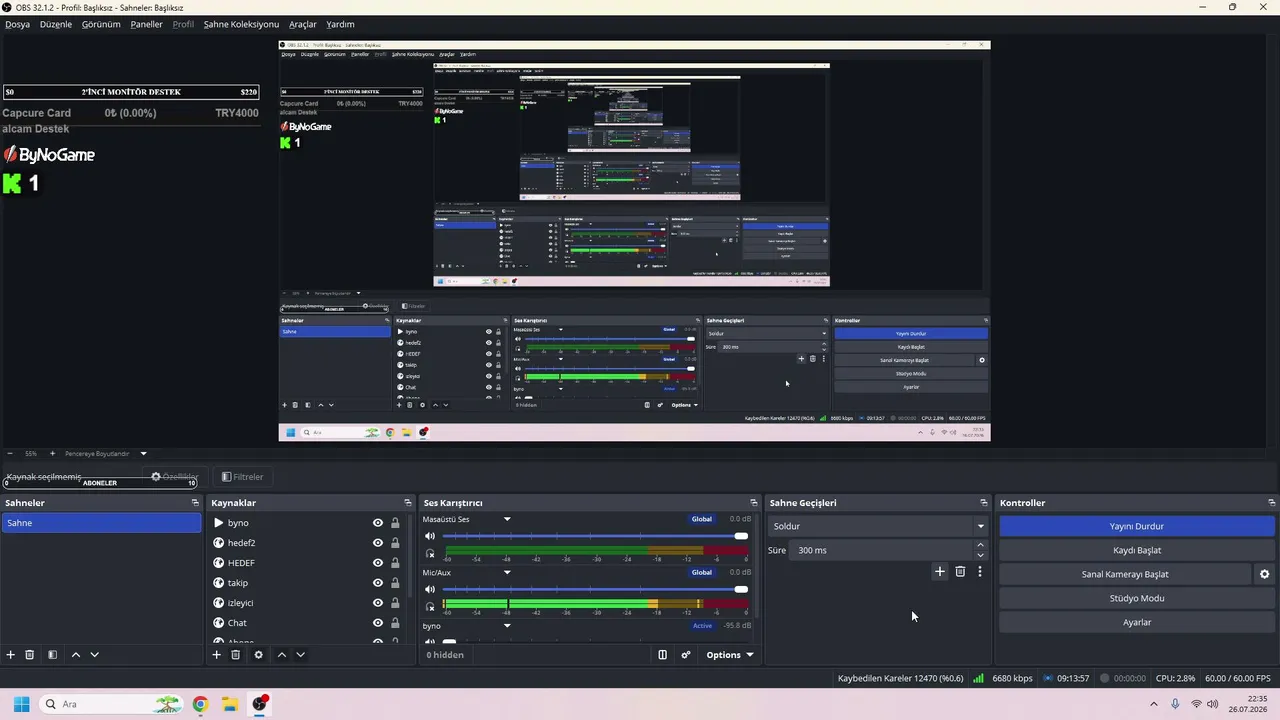The height and width of the screenshot is (720, 1280).
Task: Expand the Masaüstü Ses options arrow
Action: (507, 519)
